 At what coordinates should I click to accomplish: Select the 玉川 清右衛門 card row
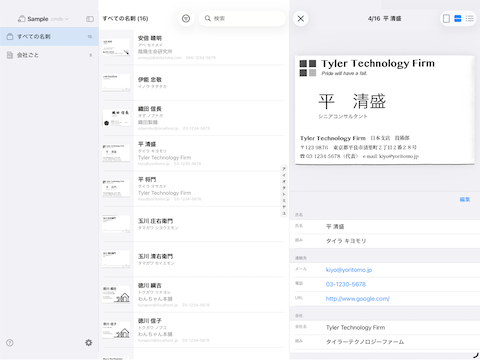pos(193,259)
